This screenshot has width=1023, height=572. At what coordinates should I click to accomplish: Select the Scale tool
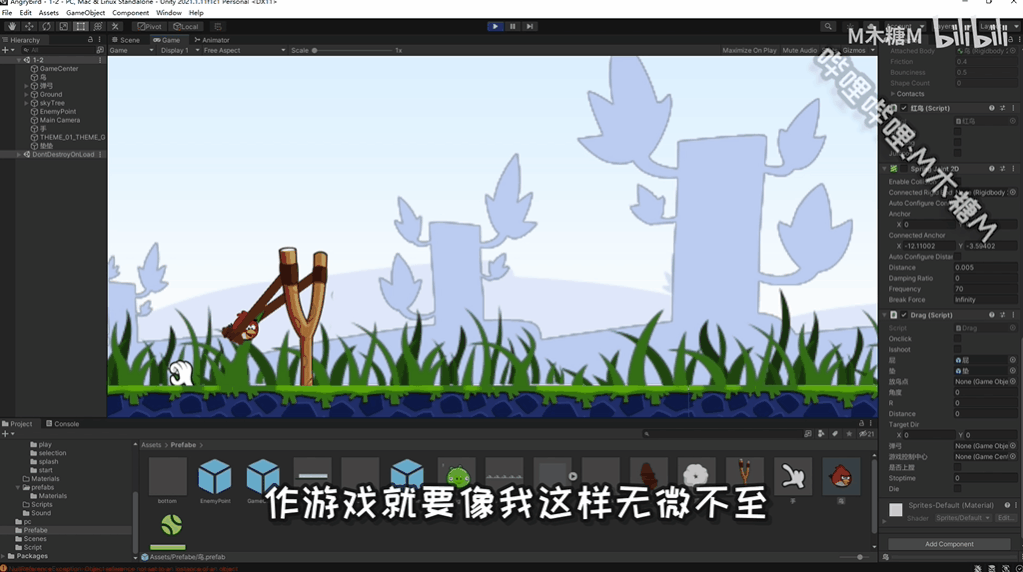point(63,27)
